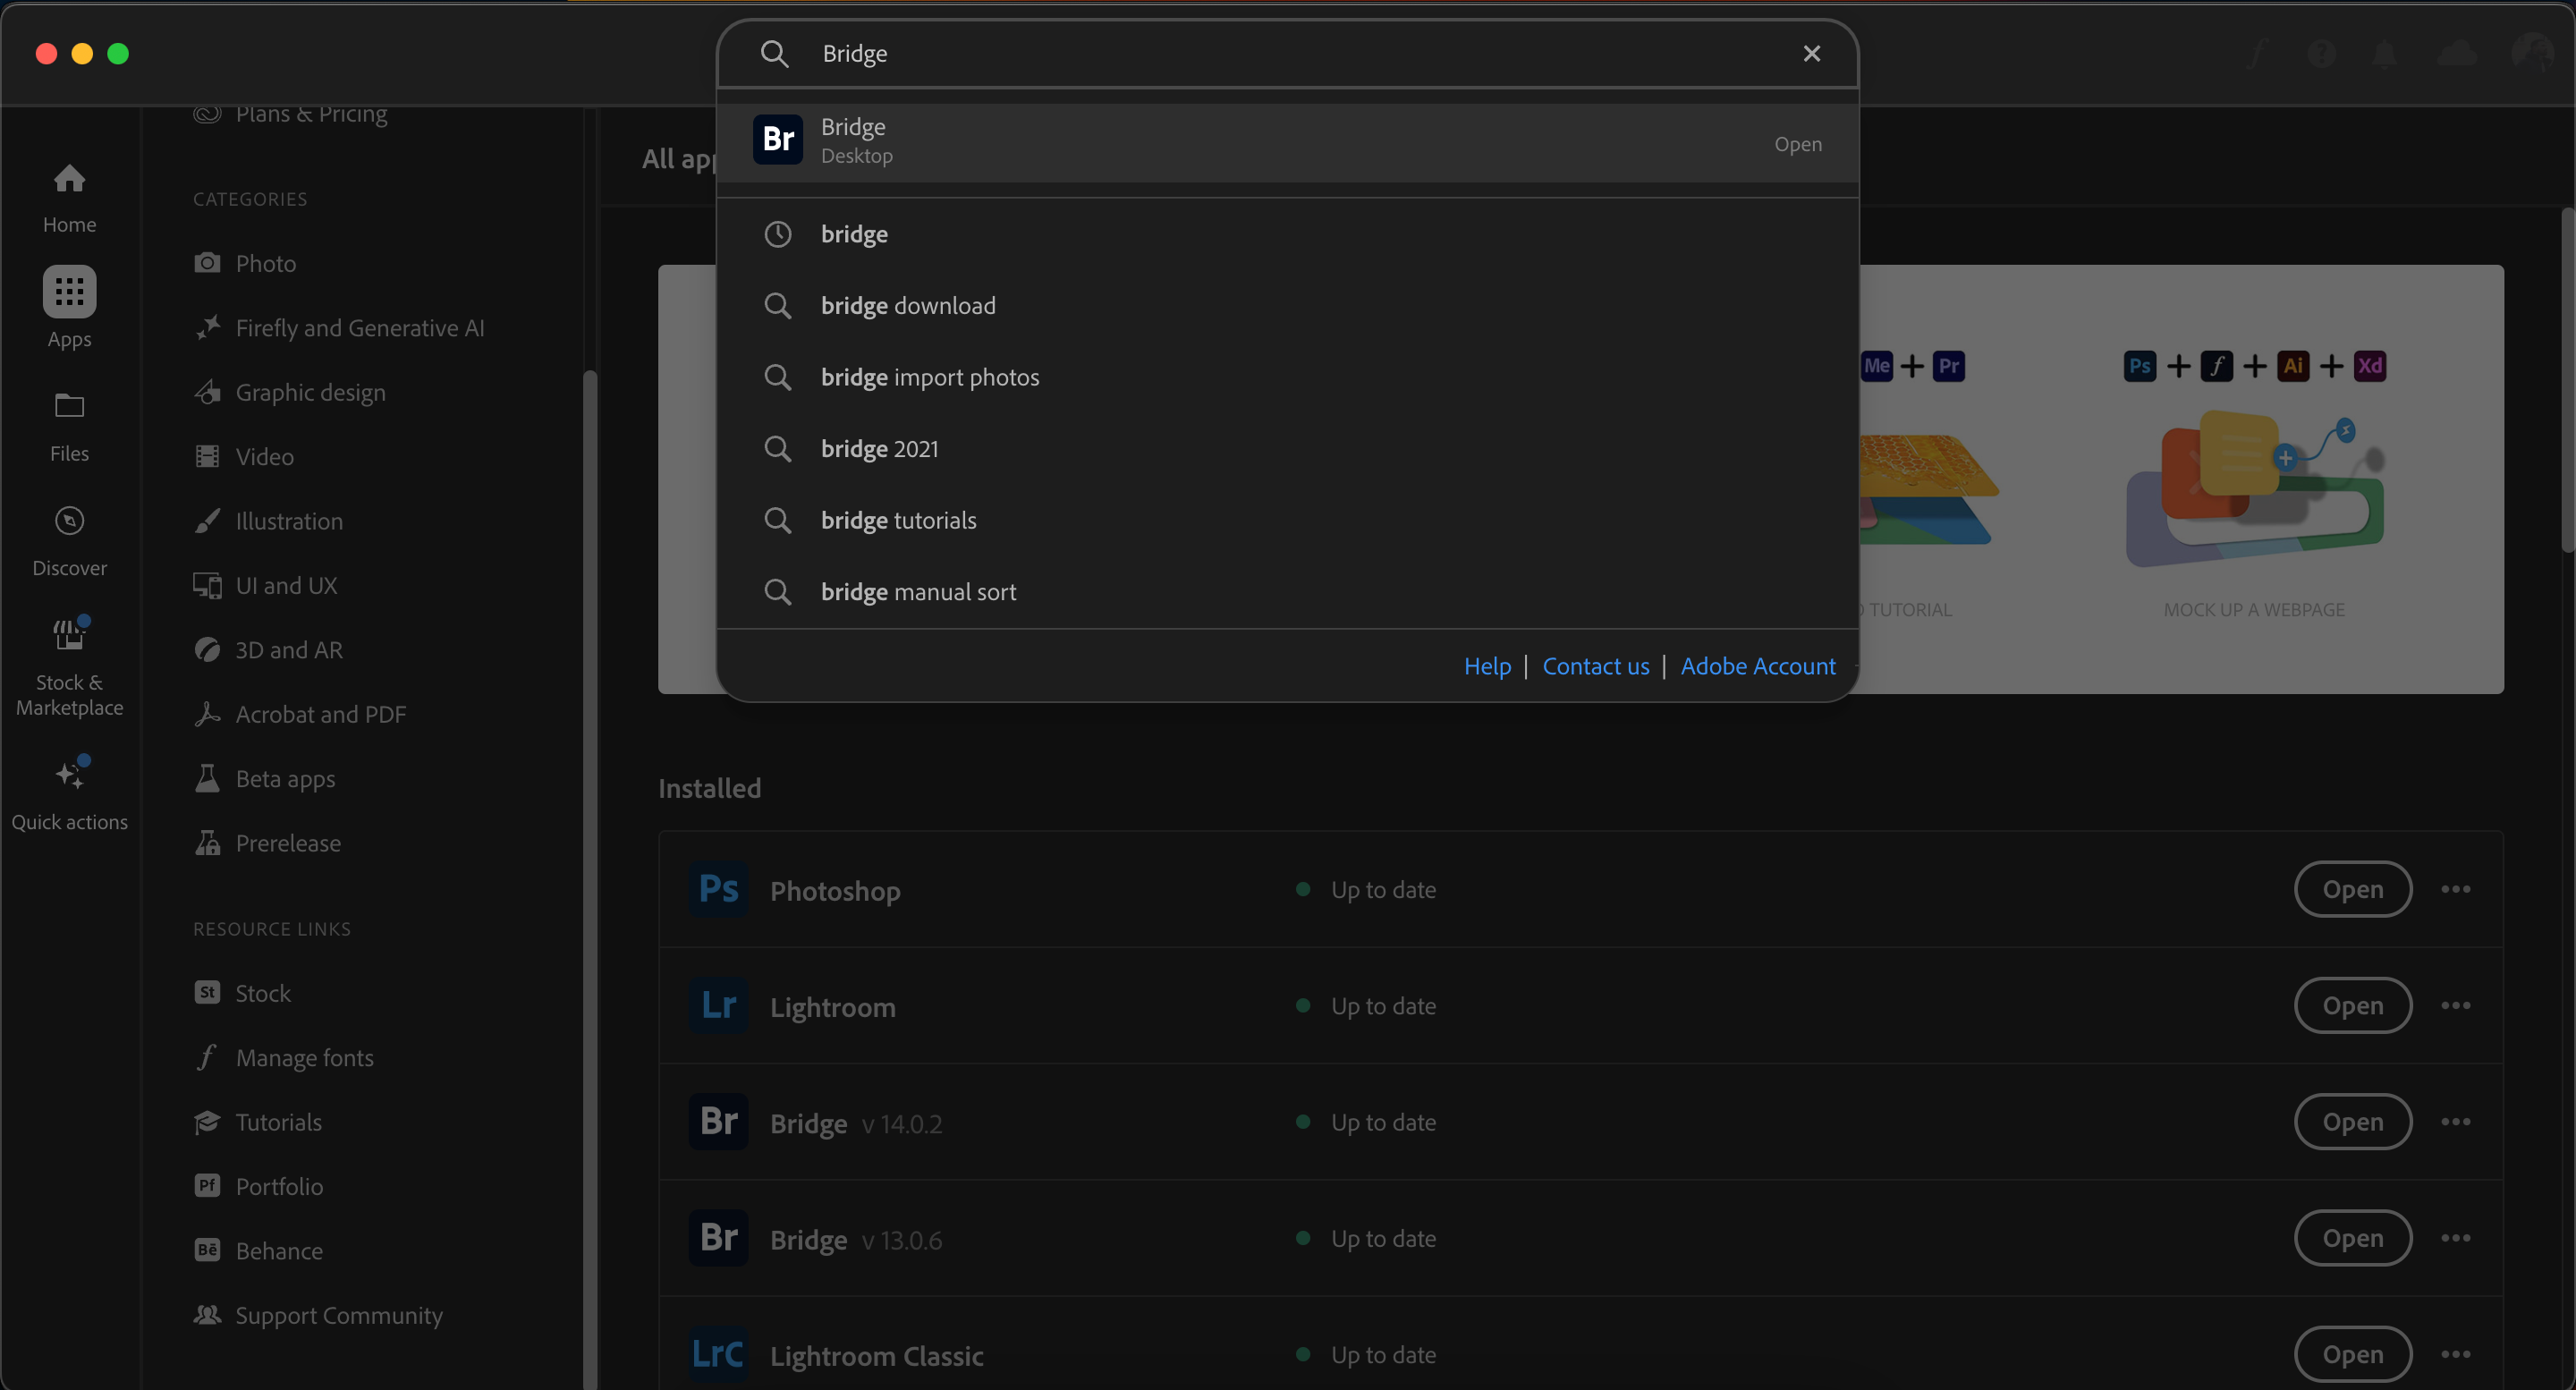This screenshot has height=1390, width=2576.
Task: Open the Files section from the sidebar
Action: [68, 407]
